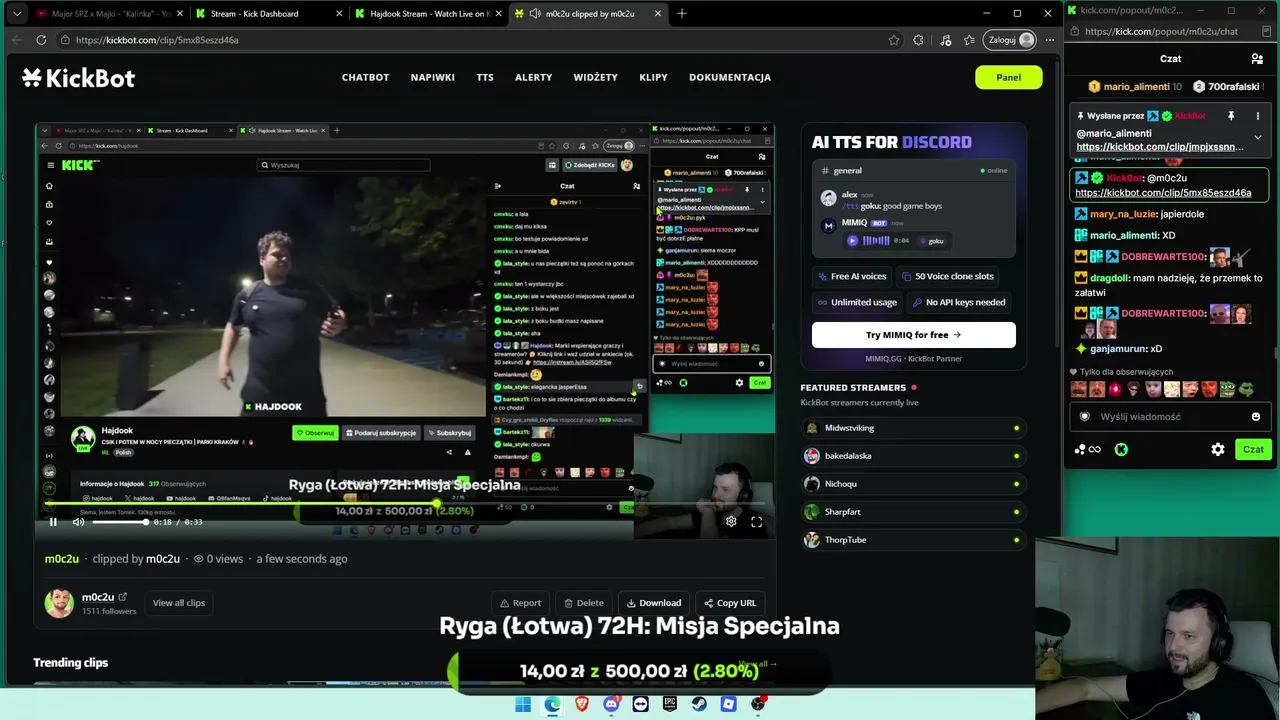Open chat settings gear in Czat window
Viewport: 1280px width, 720px height.
tap(1218, 450)
